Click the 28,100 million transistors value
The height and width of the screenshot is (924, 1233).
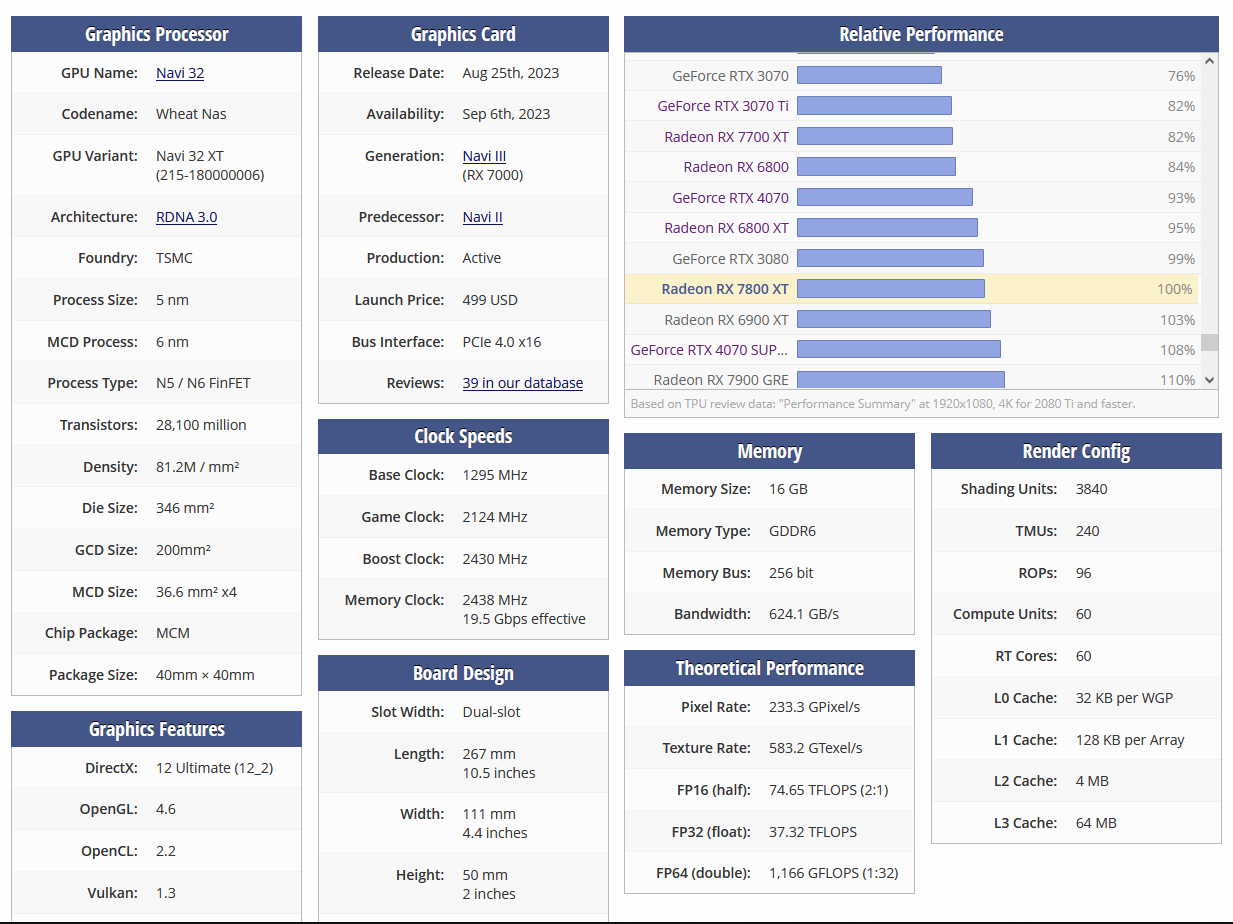pyautogui.click(x=201, y=425)
